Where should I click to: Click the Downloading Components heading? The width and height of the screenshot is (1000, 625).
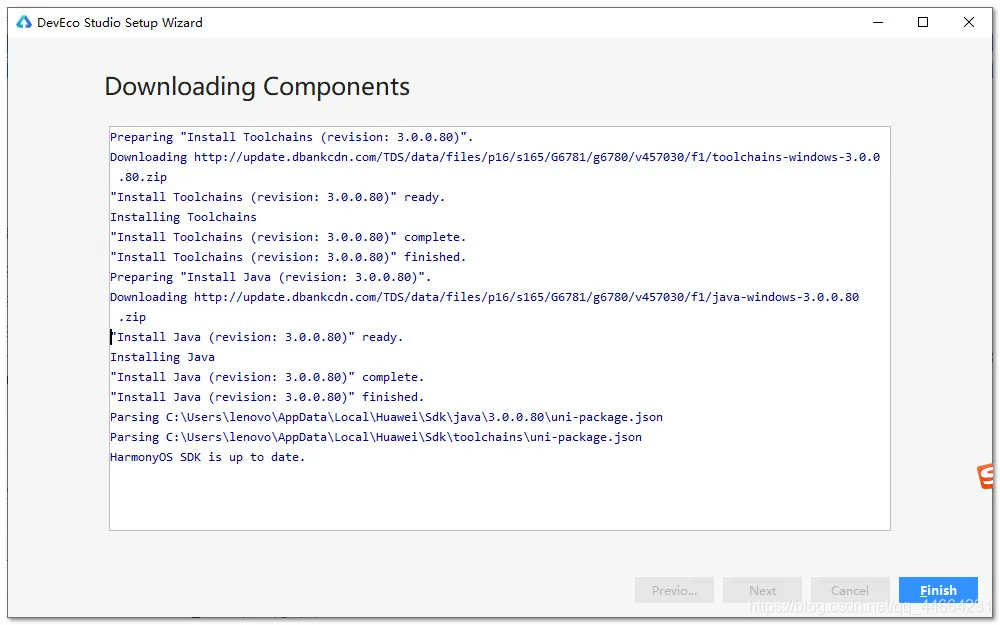coord(257,86)
